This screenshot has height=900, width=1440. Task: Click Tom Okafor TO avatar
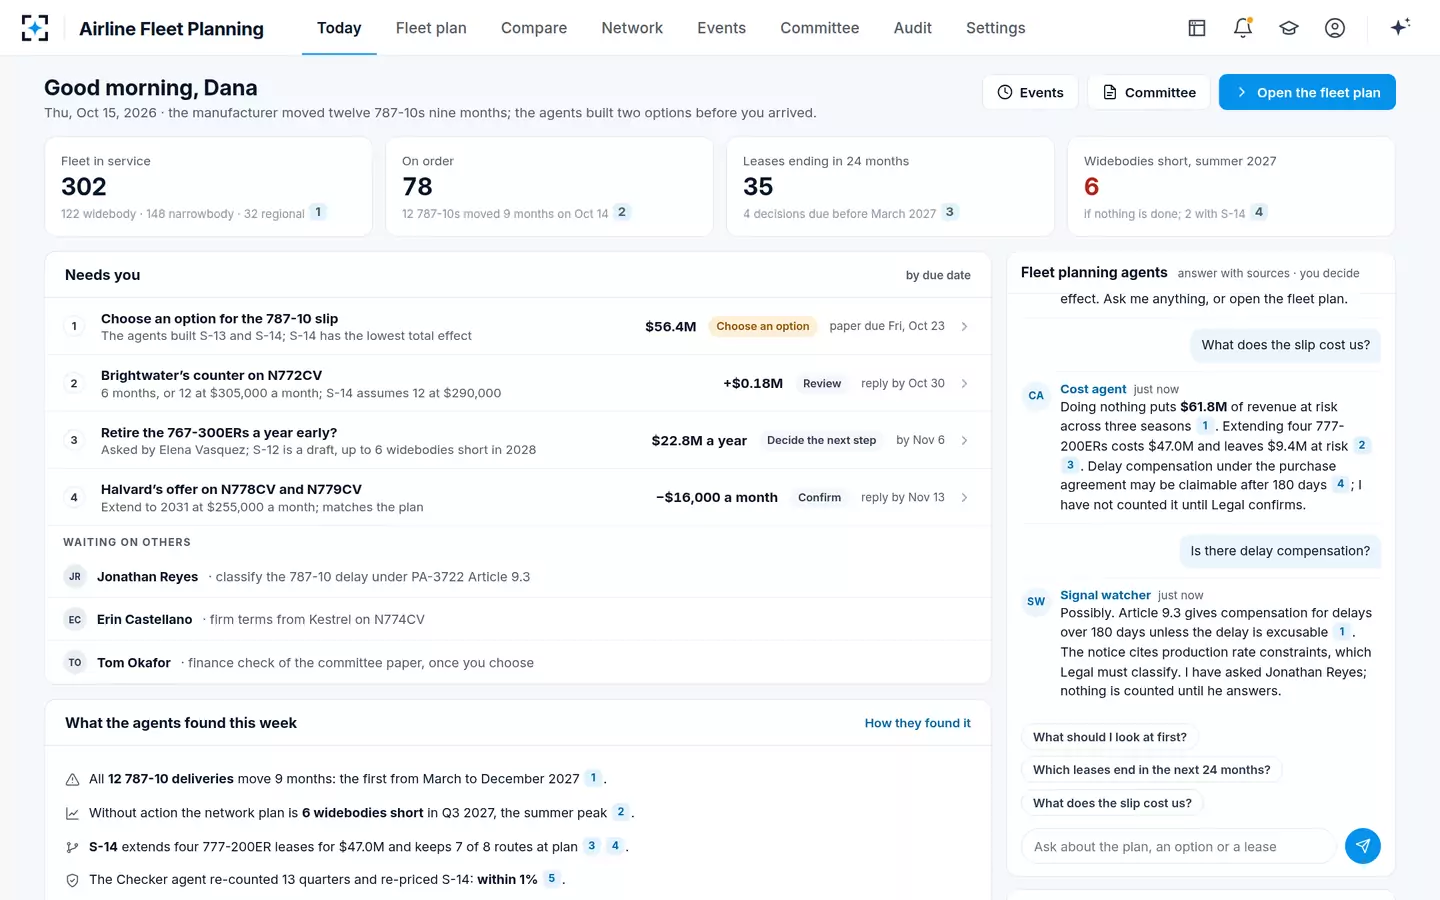(75, 663)
